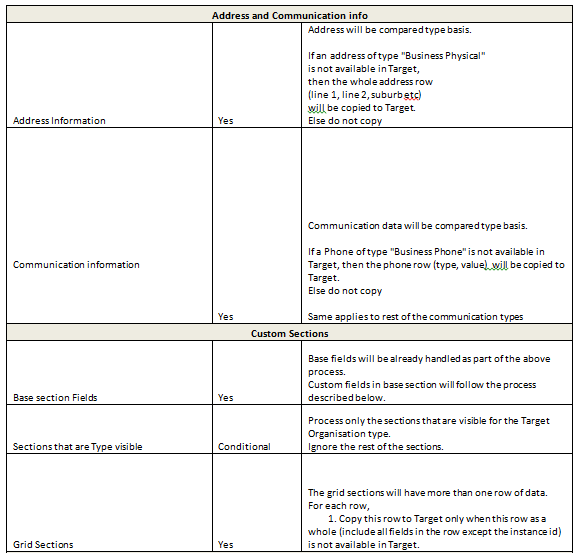Image resolution: width=579 pixels, height=553 pixels.
Task: Click 'Else do not copy' in Communication row
Action: 345,291
